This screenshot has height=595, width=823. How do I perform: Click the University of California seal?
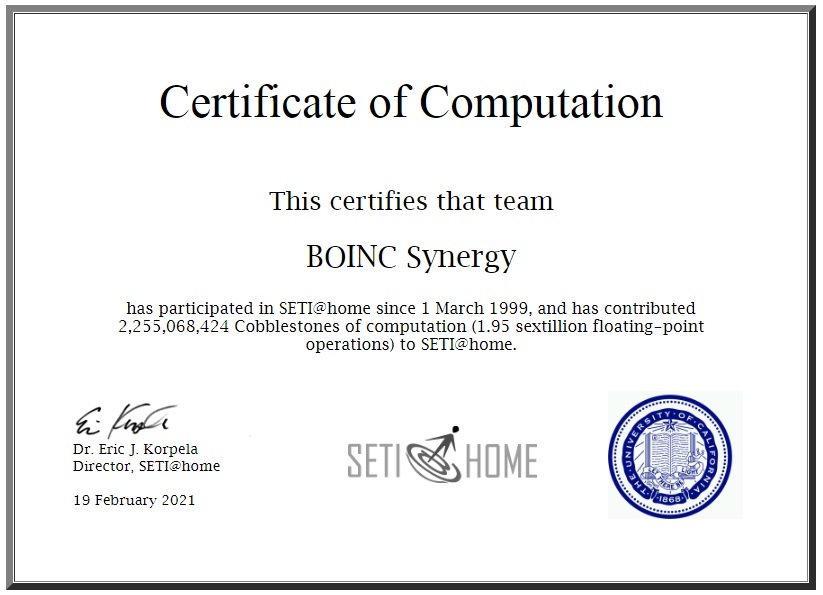coord(670,455)
